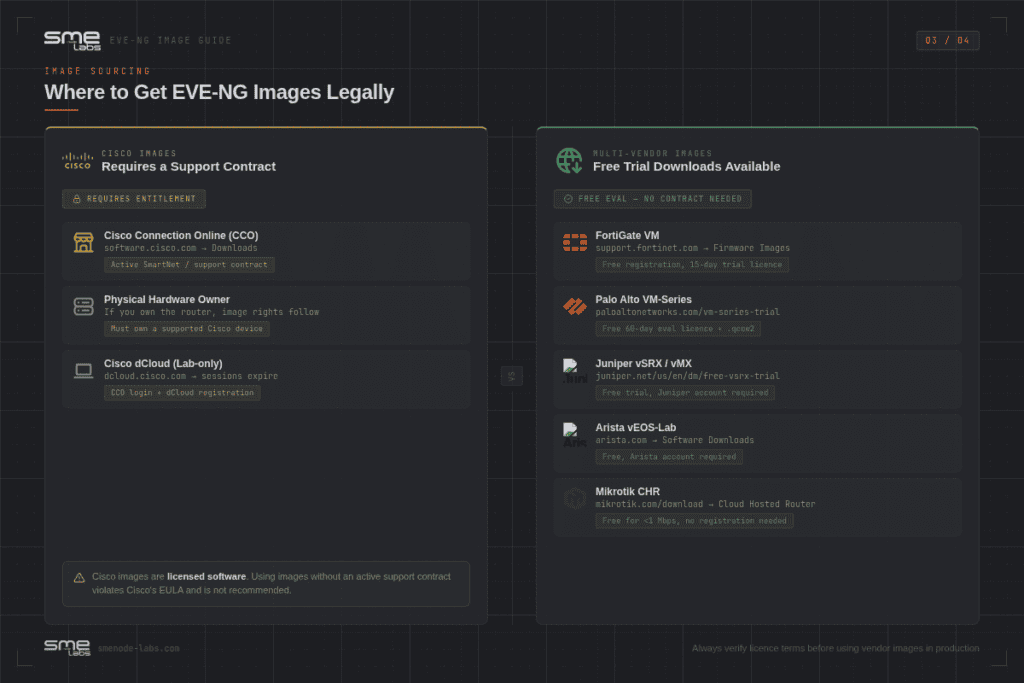Click the 'Must own a supported Cisco device' tag
This screenshot has width=1024, height=683.
coord(187,328)
